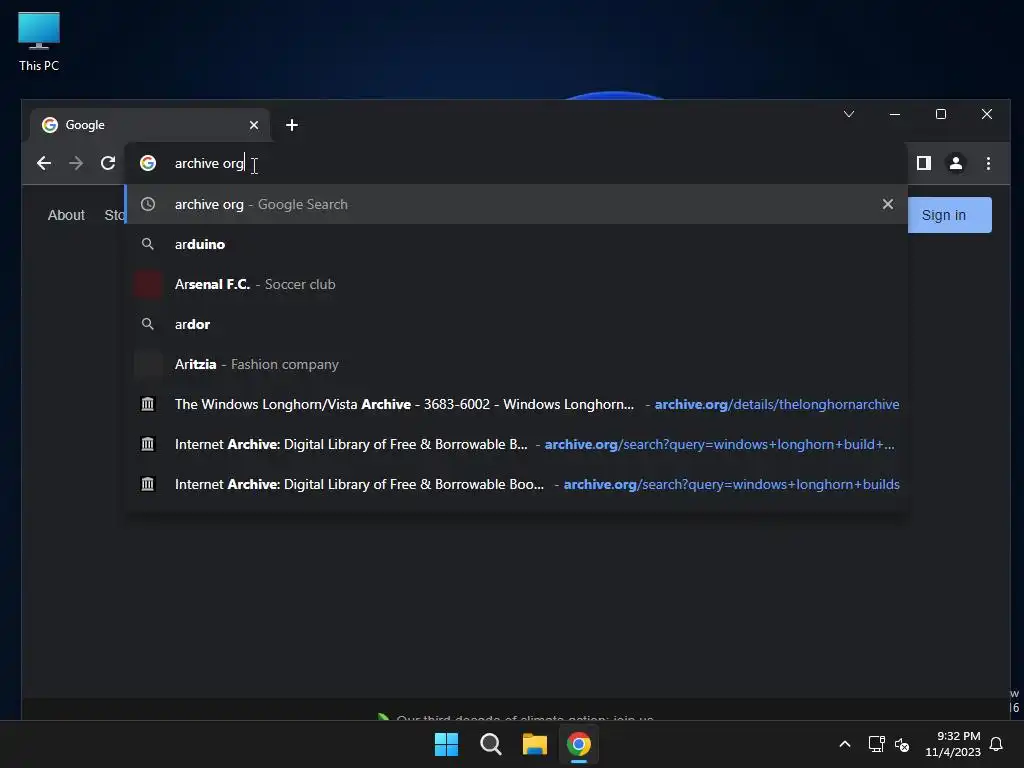Open a new tab with plus button
Screen dimensions: 1024x768
(292, 125)
